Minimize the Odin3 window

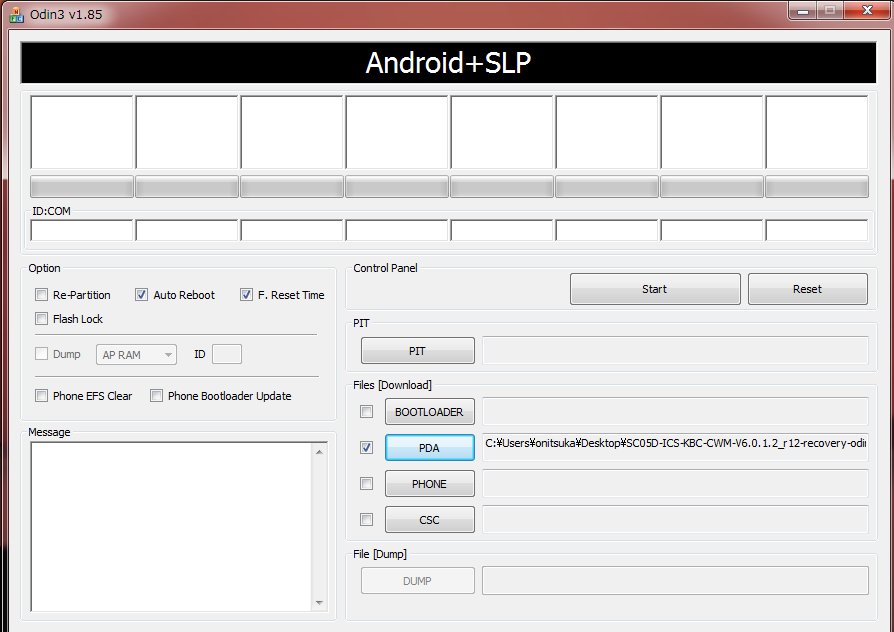[x=803, y=10]
